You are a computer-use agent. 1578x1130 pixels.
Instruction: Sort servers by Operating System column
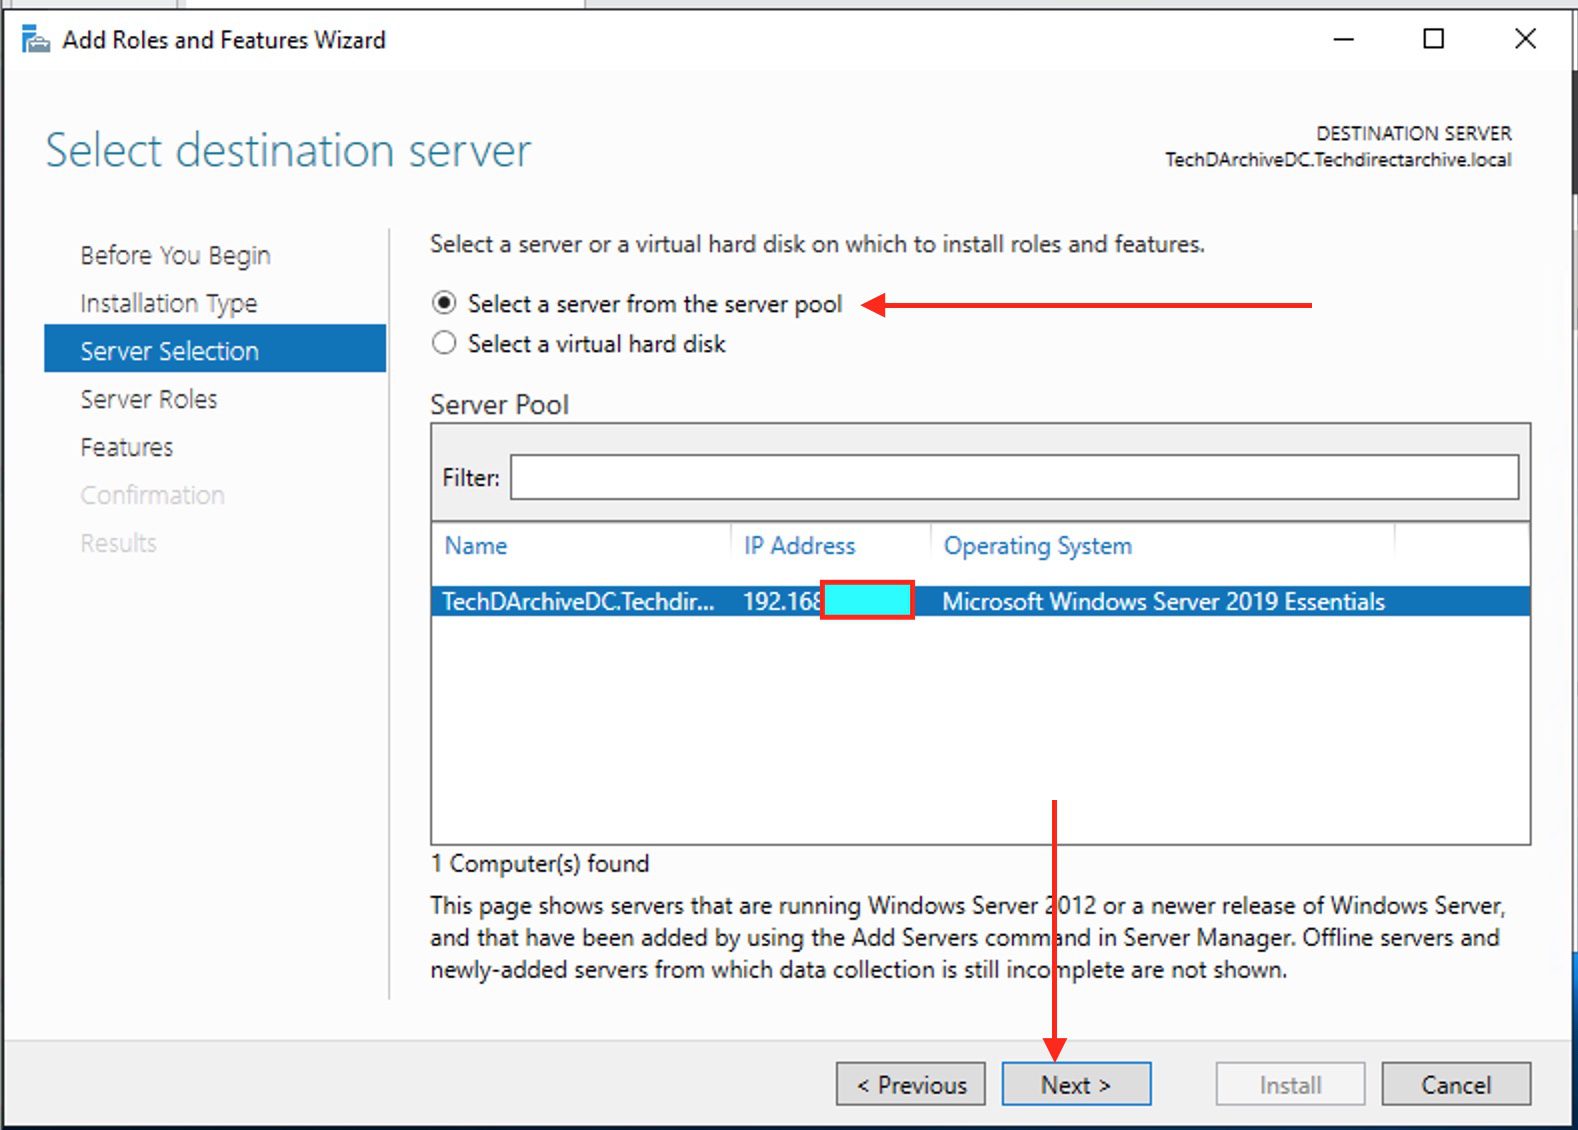(x=1038, y=546)
